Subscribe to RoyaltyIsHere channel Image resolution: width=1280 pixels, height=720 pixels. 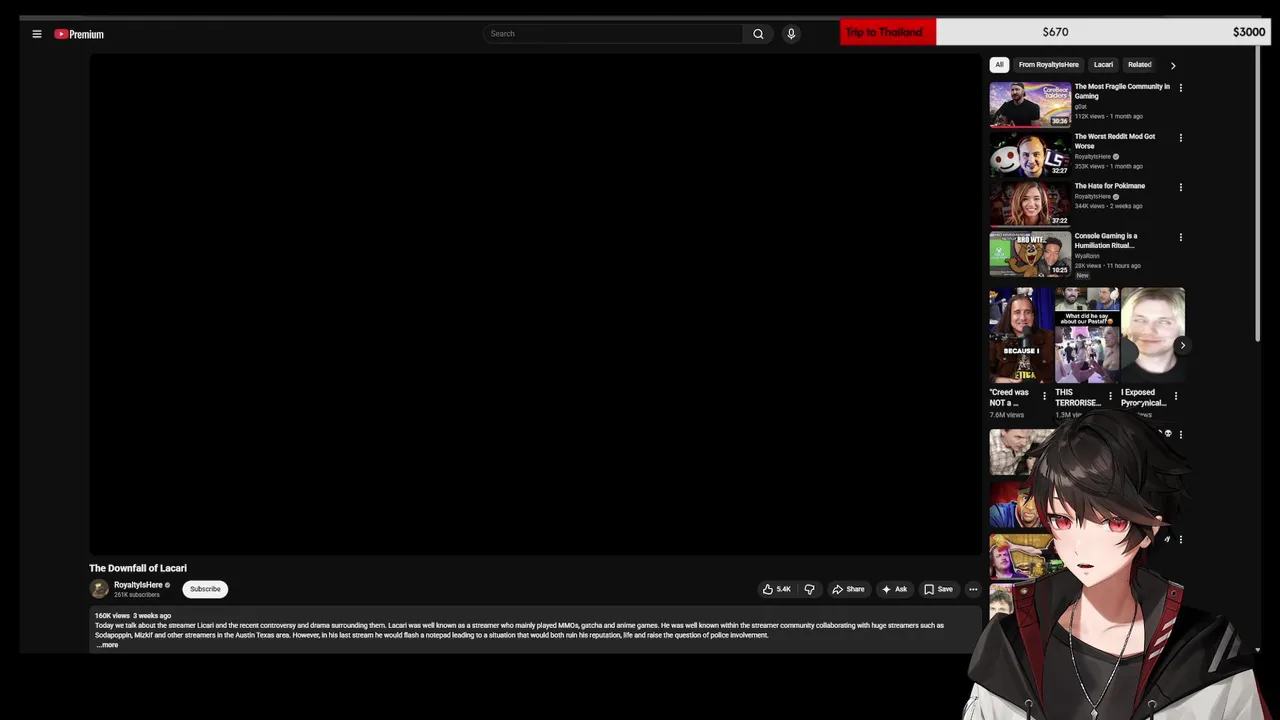tap(205, 589)
